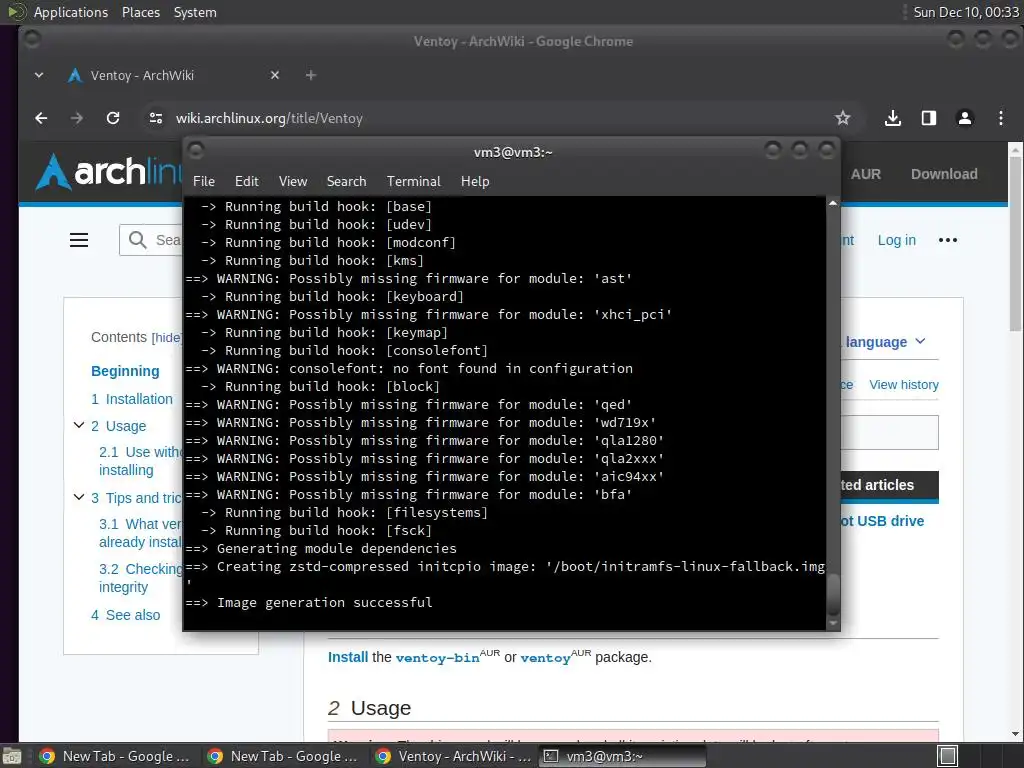Open the System menu in top panel
The width and height of the screenshot is (1024, 768).
[195, 12]
